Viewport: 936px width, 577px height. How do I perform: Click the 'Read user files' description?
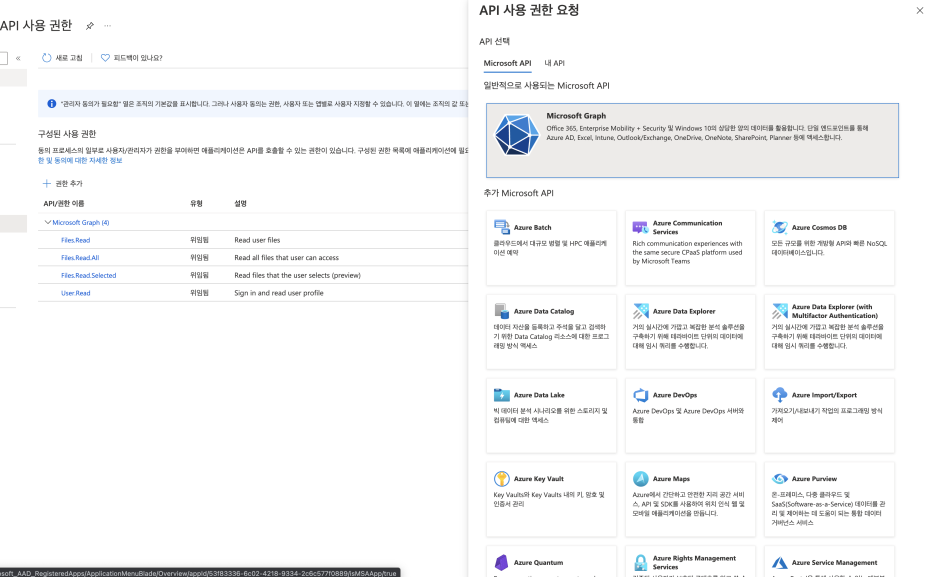point(257,240)
